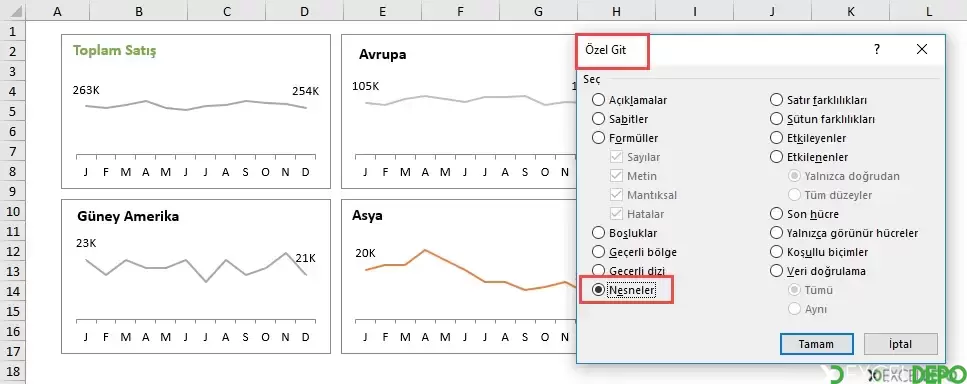Choose Sütun farklılıkları option

[x=823, y=119]
